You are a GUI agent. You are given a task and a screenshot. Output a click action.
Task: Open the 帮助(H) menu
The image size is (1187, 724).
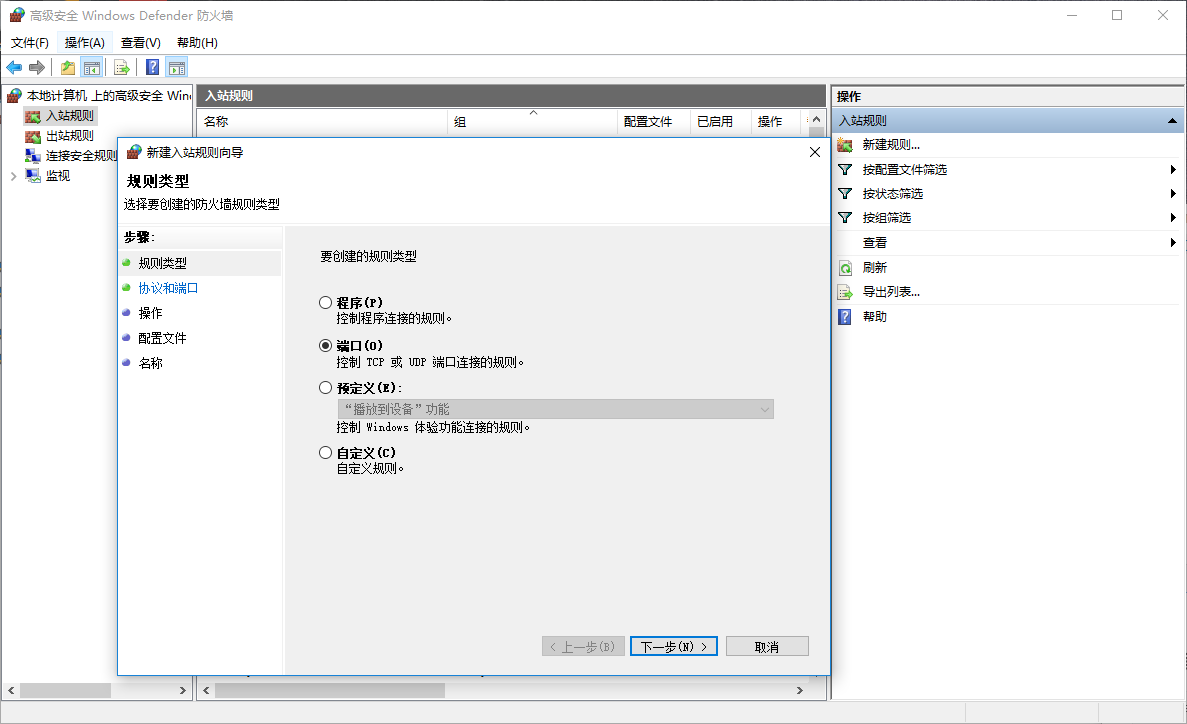point(198,43)
